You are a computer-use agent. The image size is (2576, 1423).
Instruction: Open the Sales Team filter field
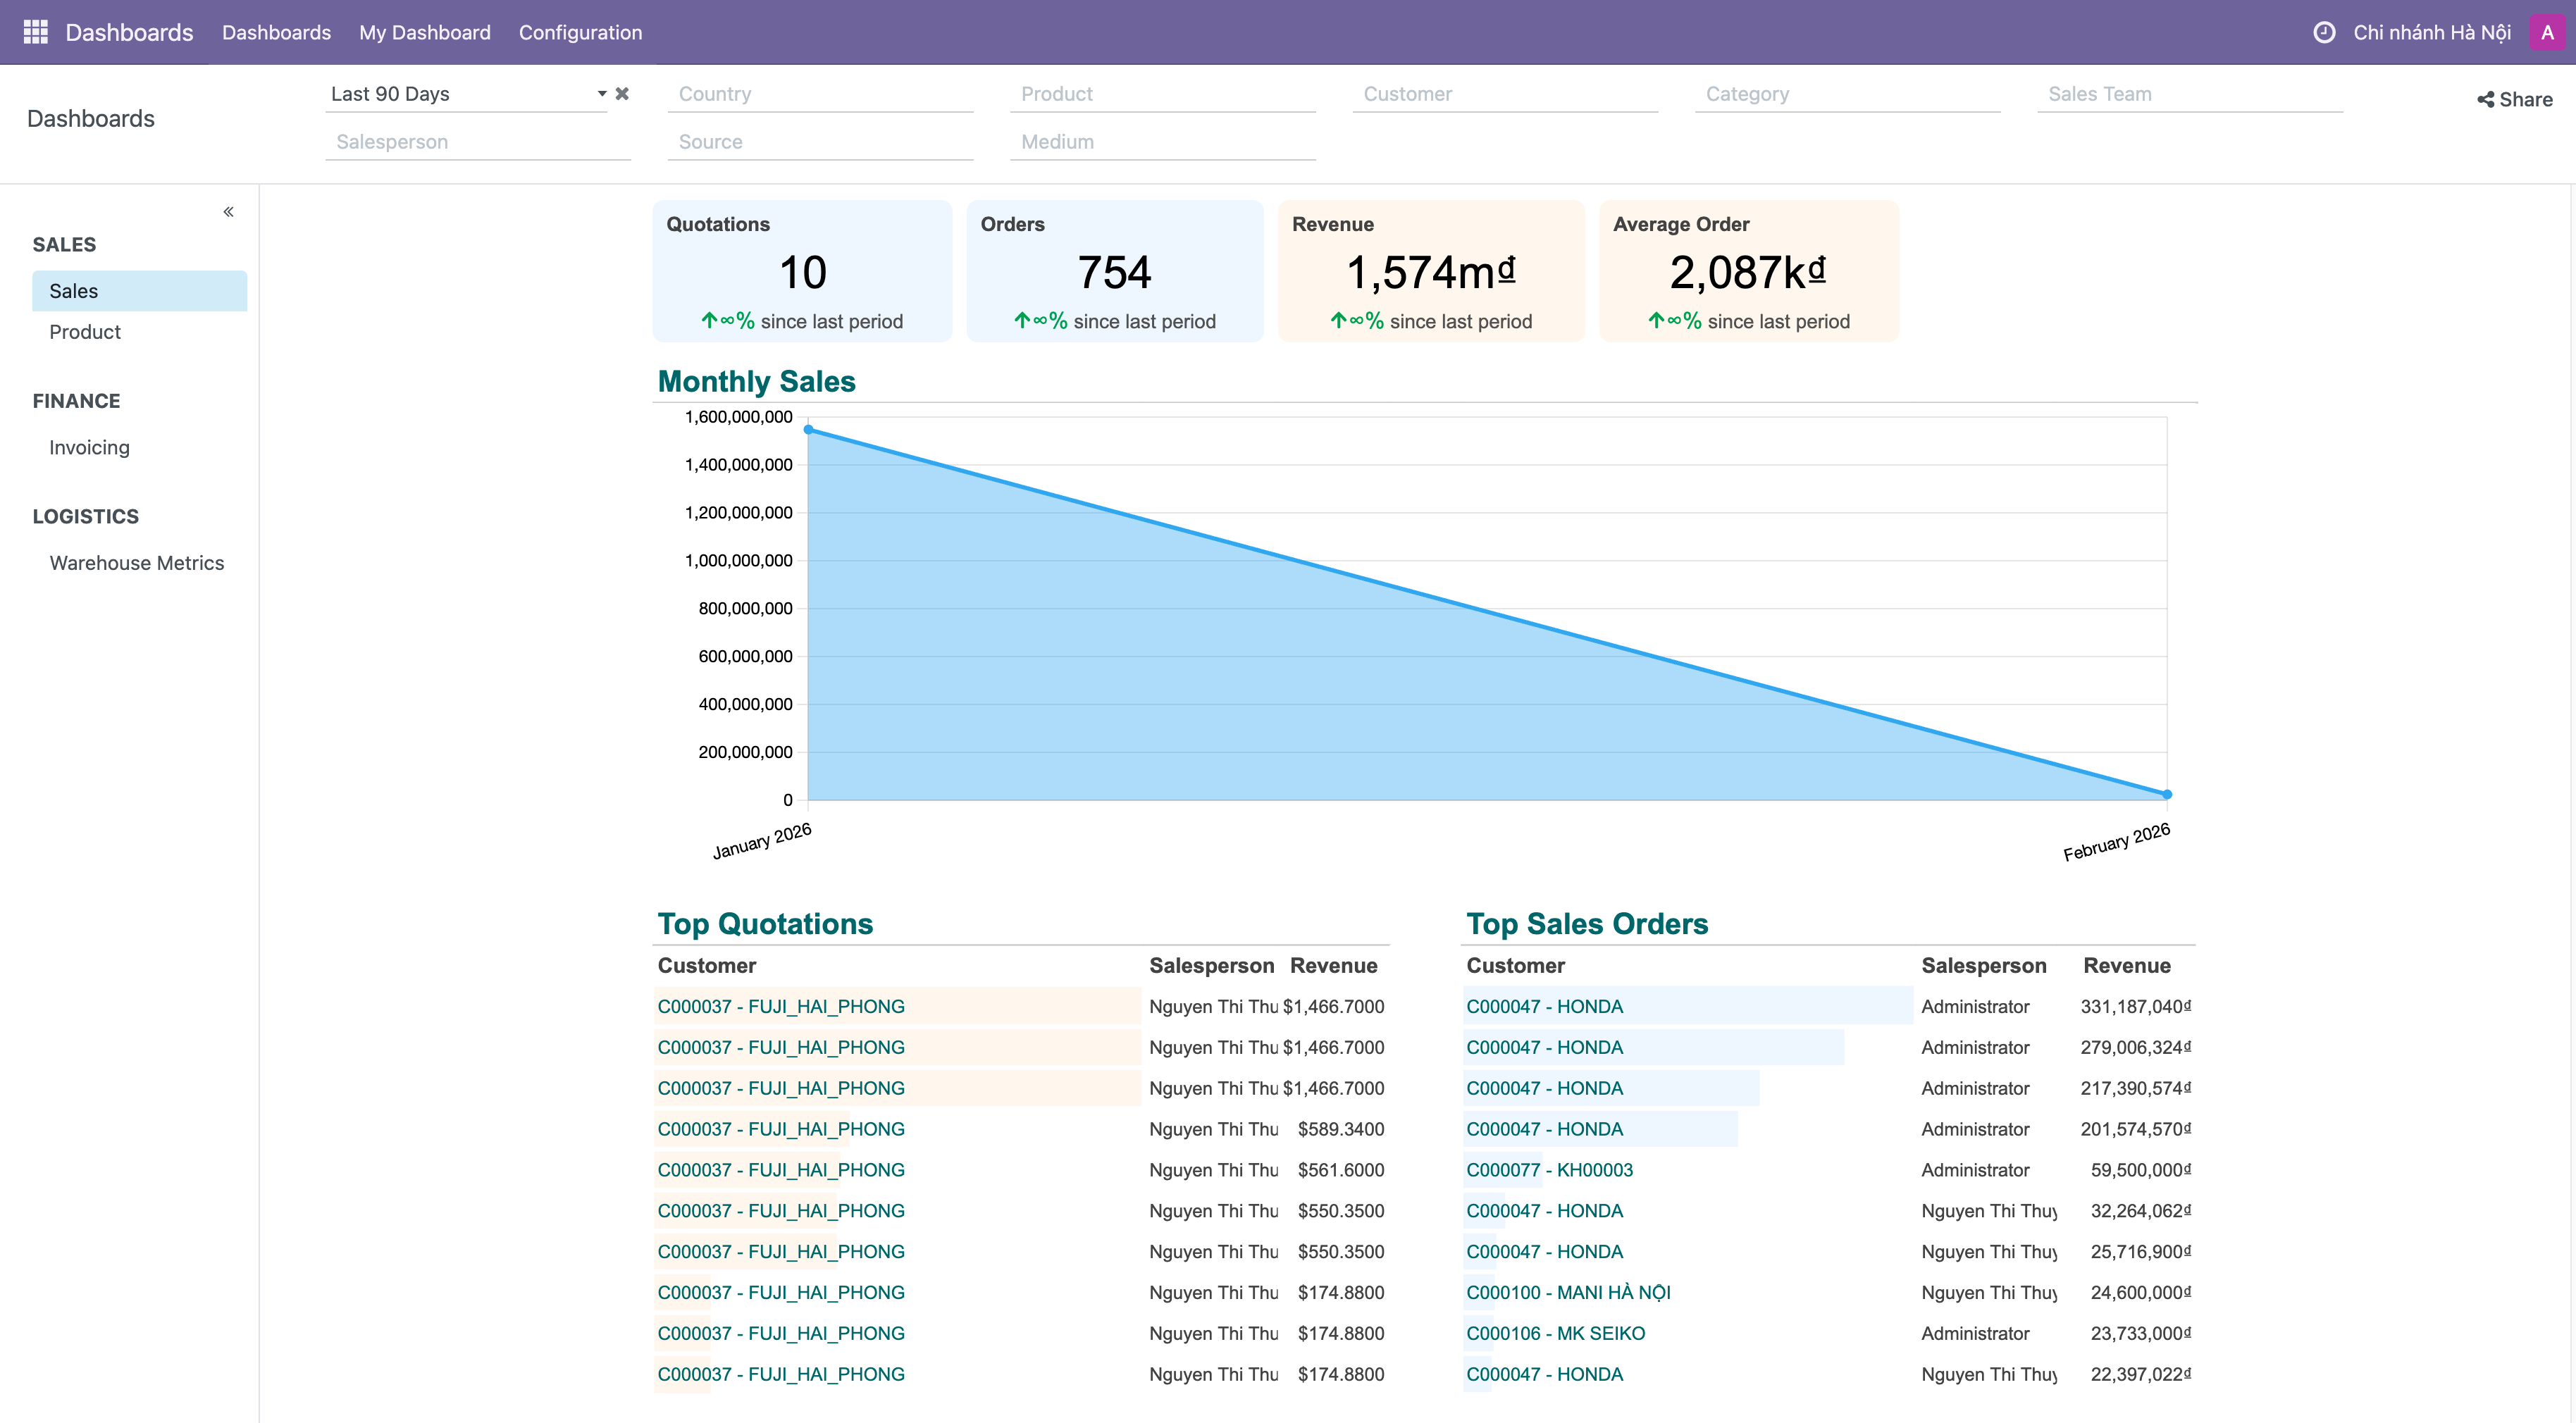(2189, 94)
